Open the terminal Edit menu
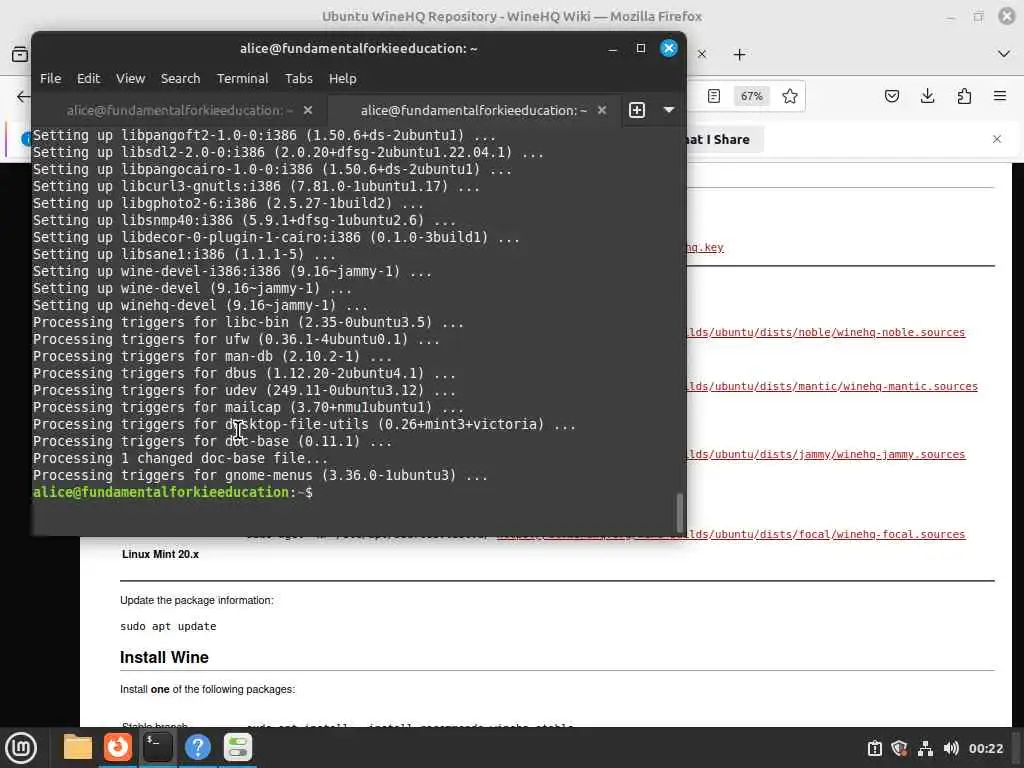 click(88, 78)
